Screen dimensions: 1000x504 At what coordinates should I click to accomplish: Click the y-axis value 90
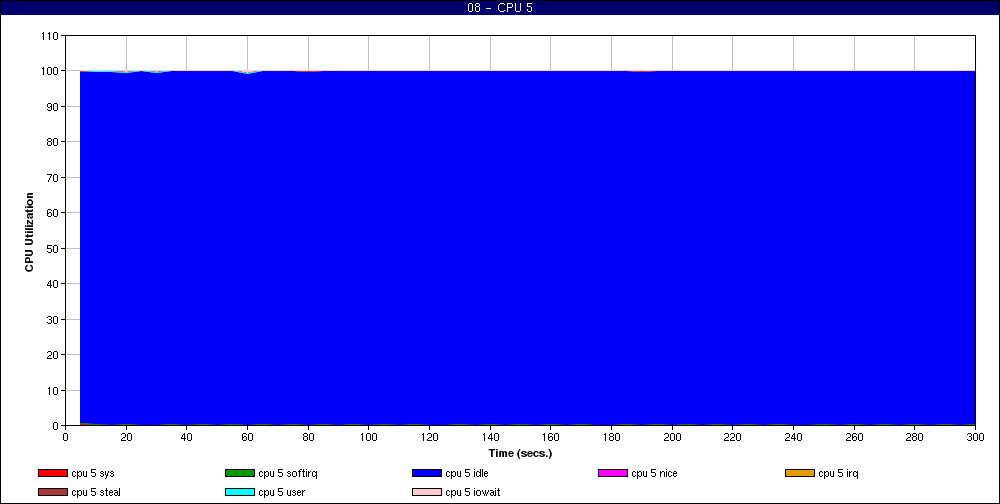tap(52, 107)
